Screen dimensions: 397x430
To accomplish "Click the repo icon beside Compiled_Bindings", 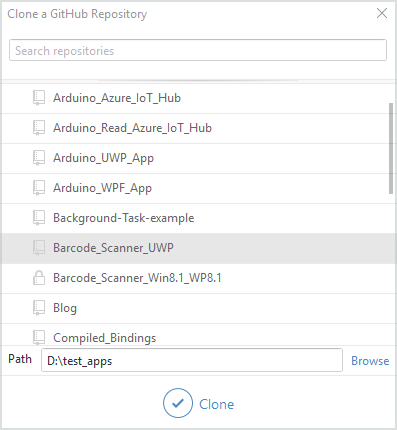I will click(39, 338).
